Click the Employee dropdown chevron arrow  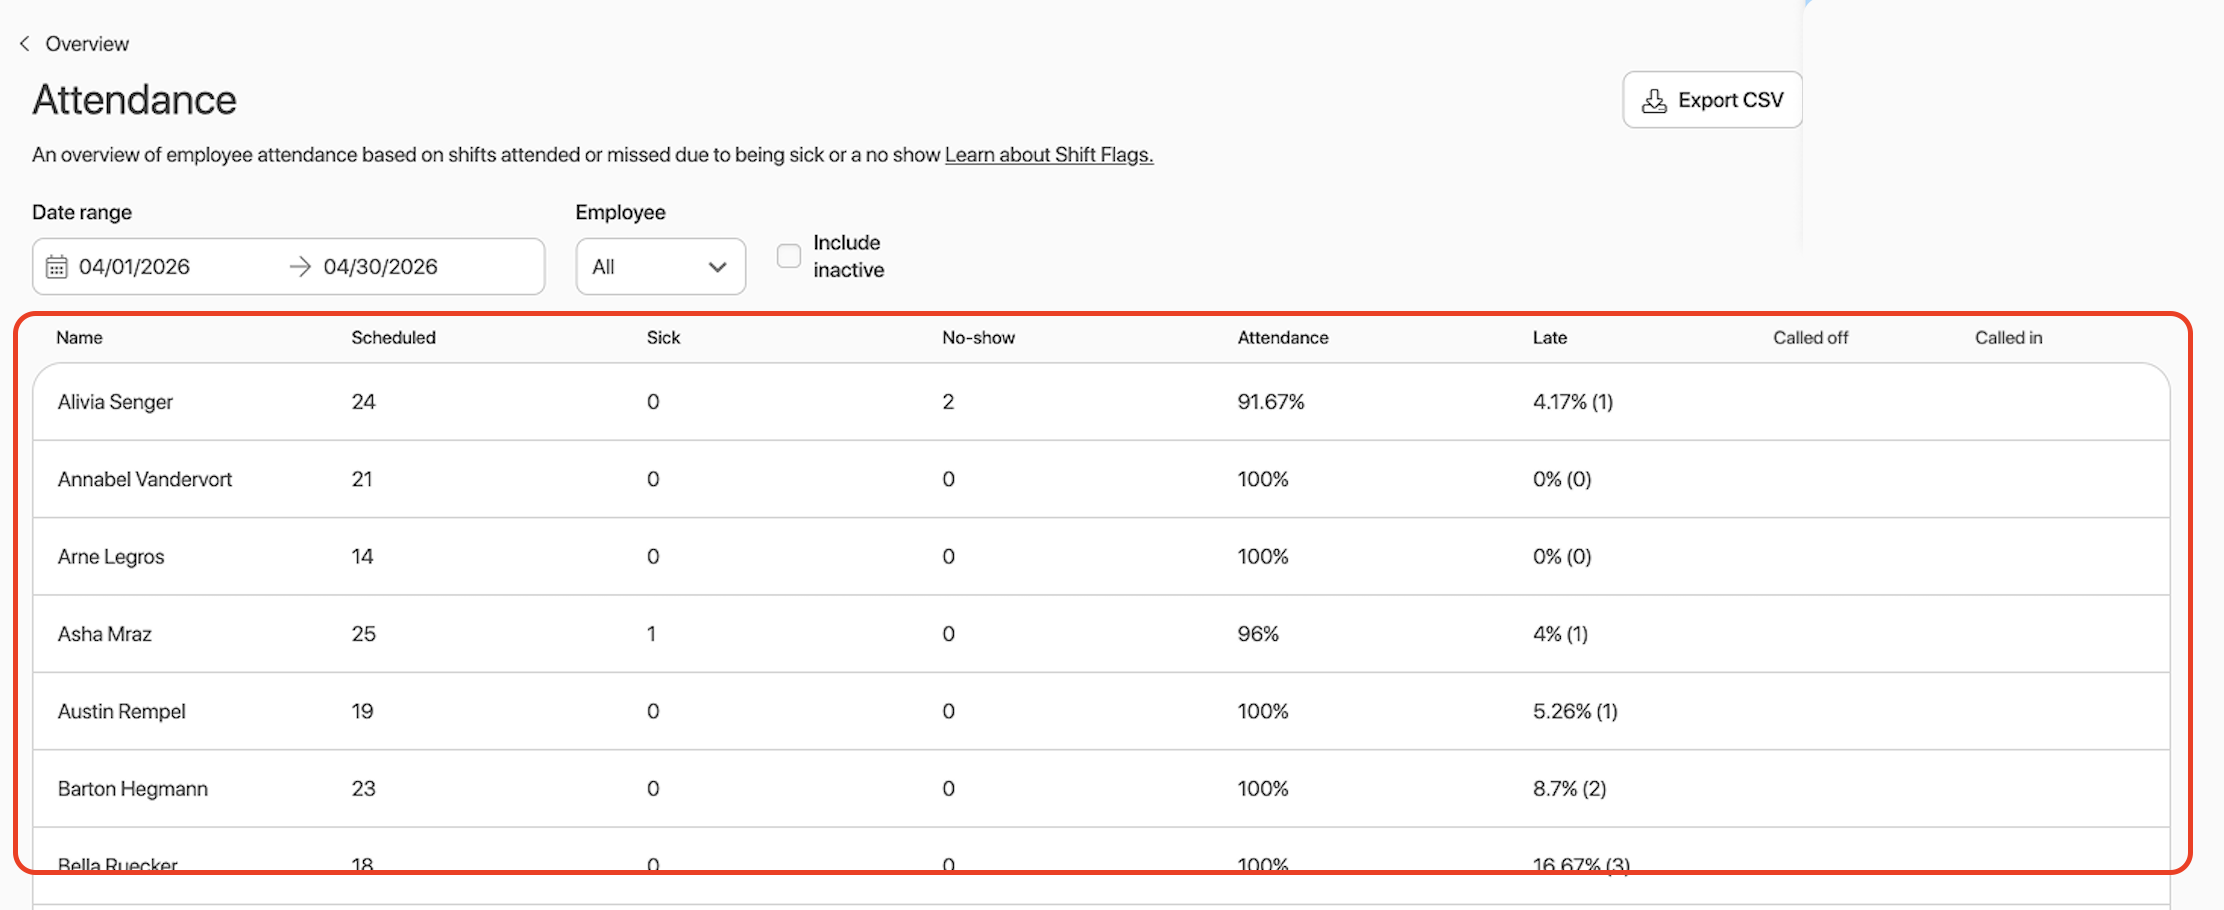717,267
